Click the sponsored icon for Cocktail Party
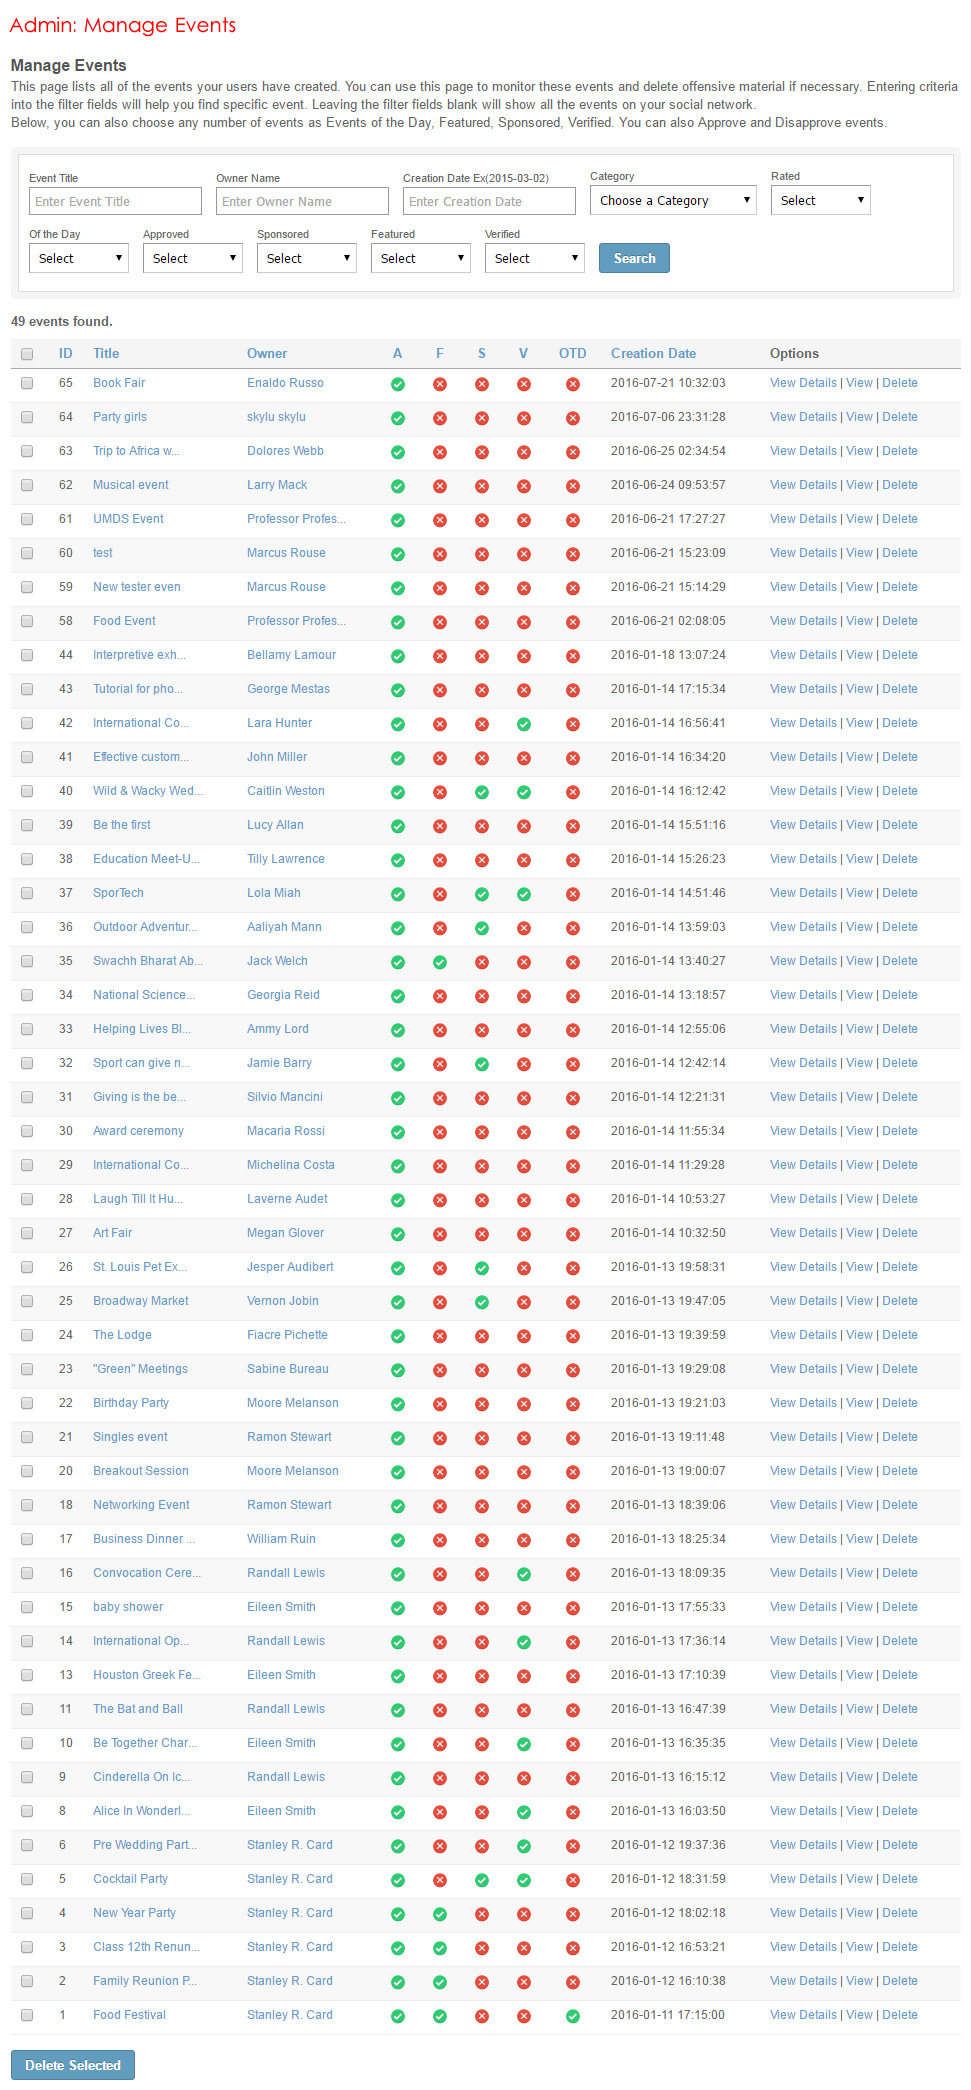The image size is (971, 2090). (482, 1880)
